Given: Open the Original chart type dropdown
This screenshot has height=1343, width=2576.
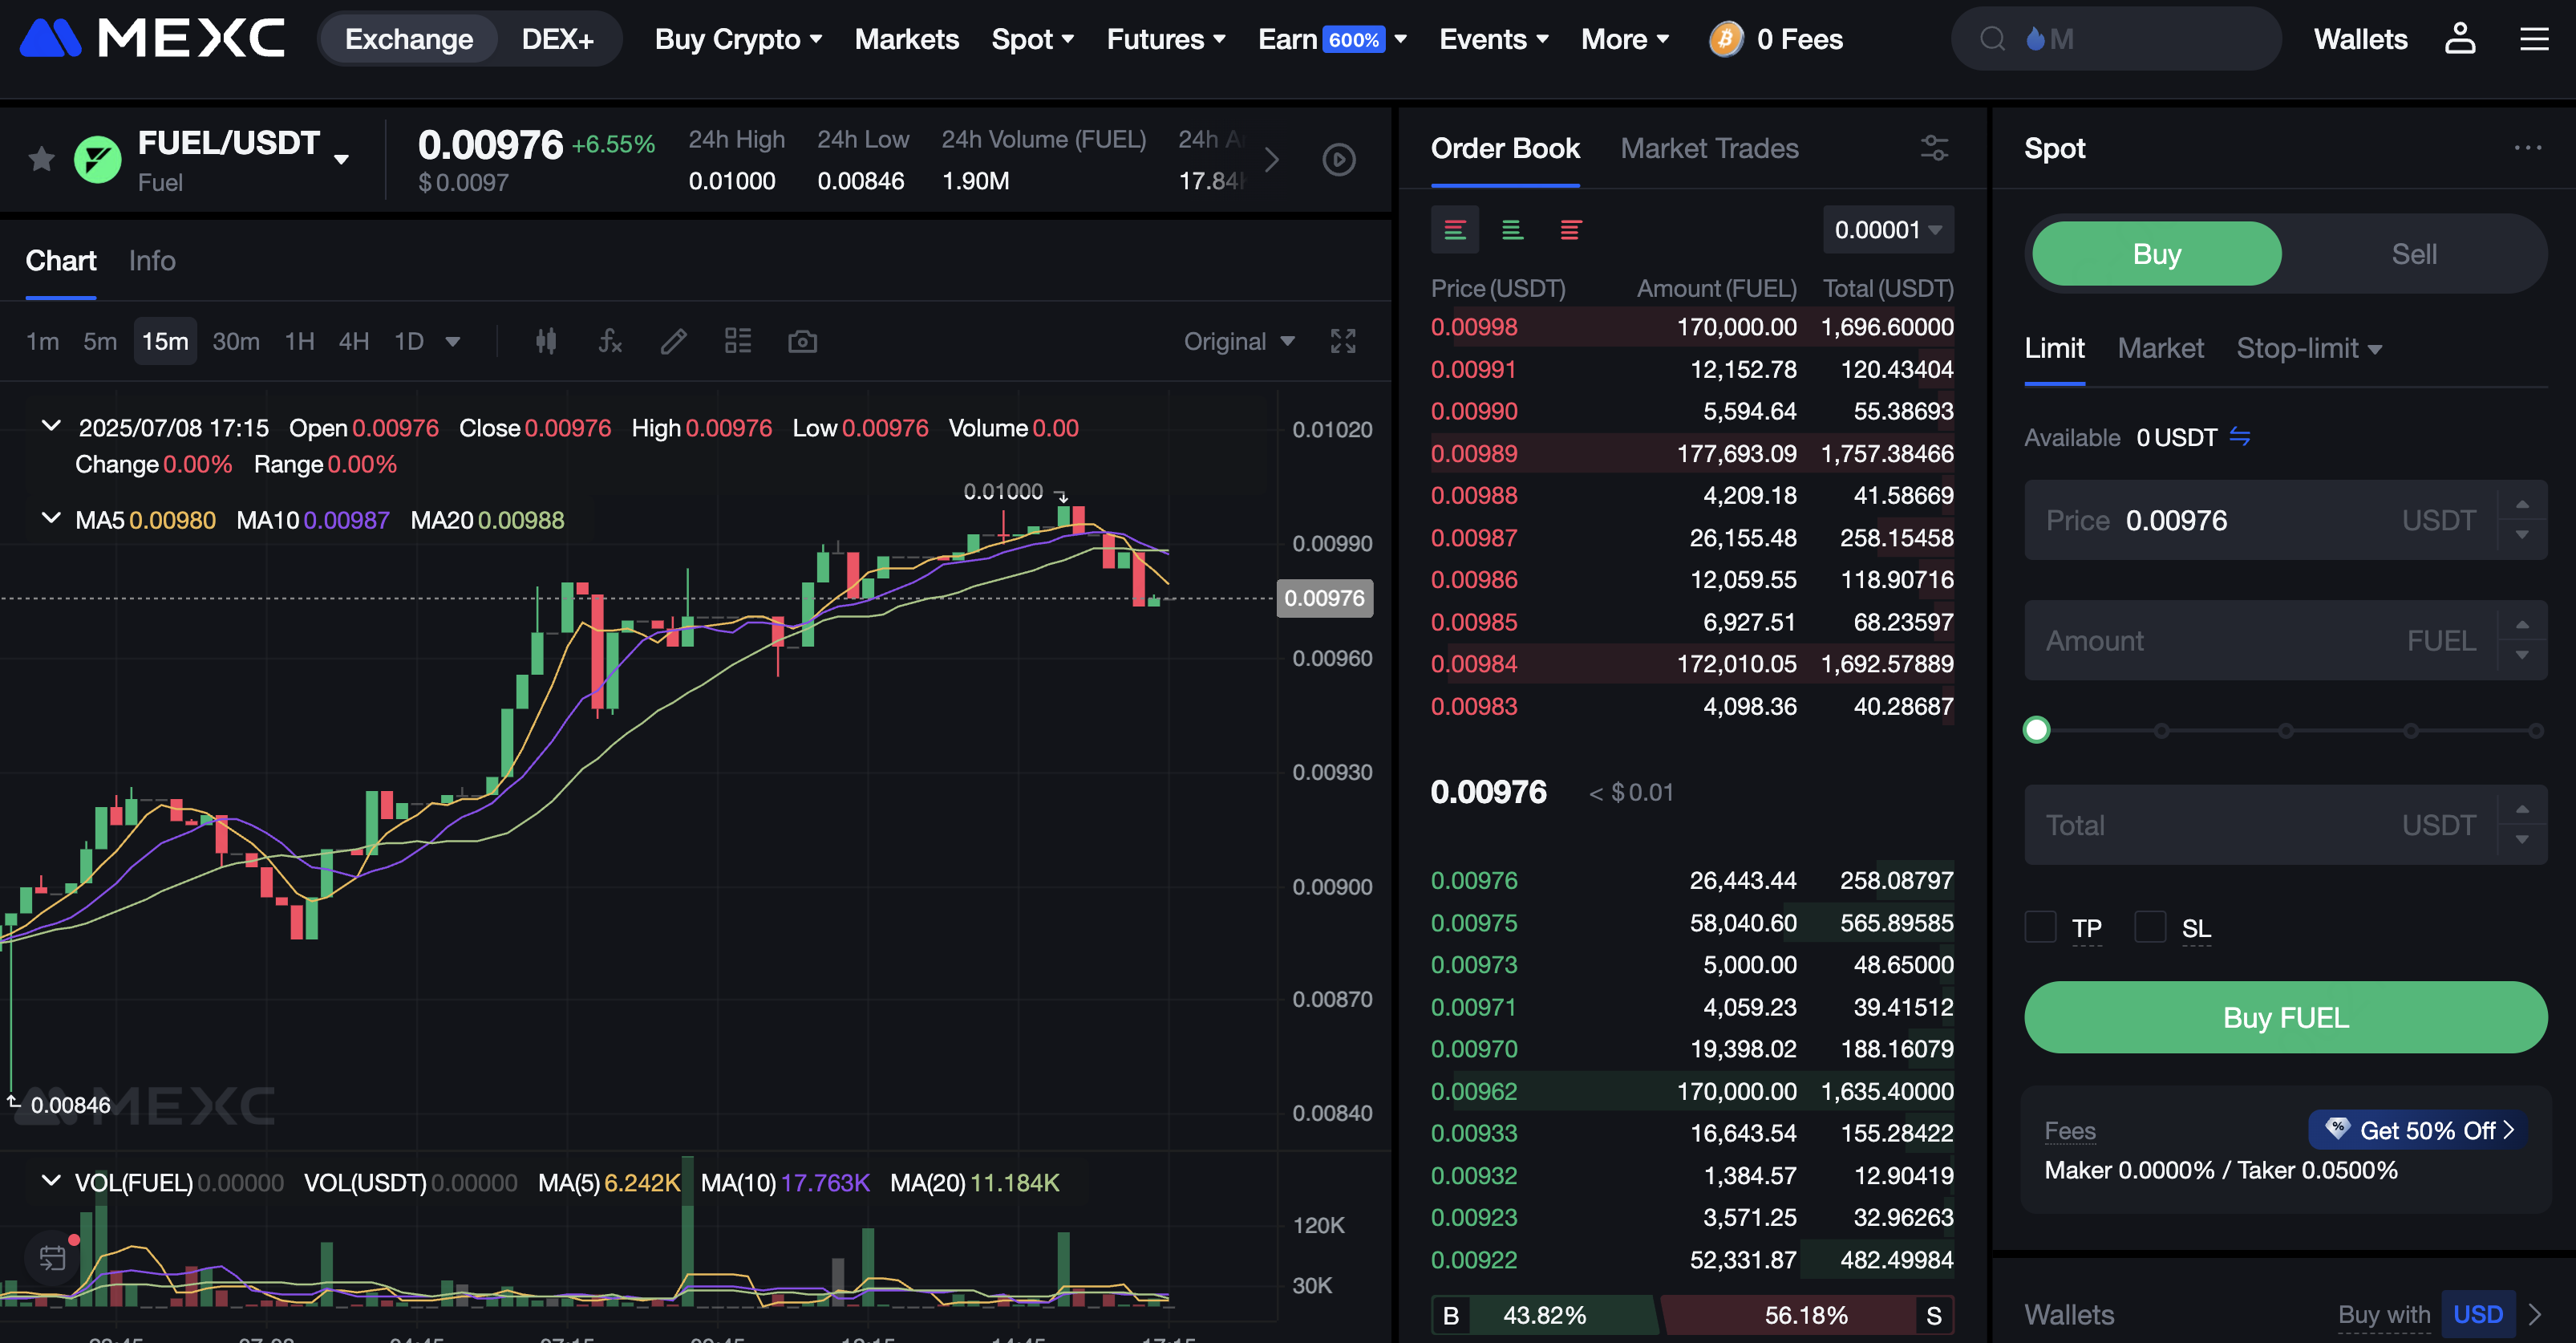Looking at the screenshot, I should pos(1239,342).
